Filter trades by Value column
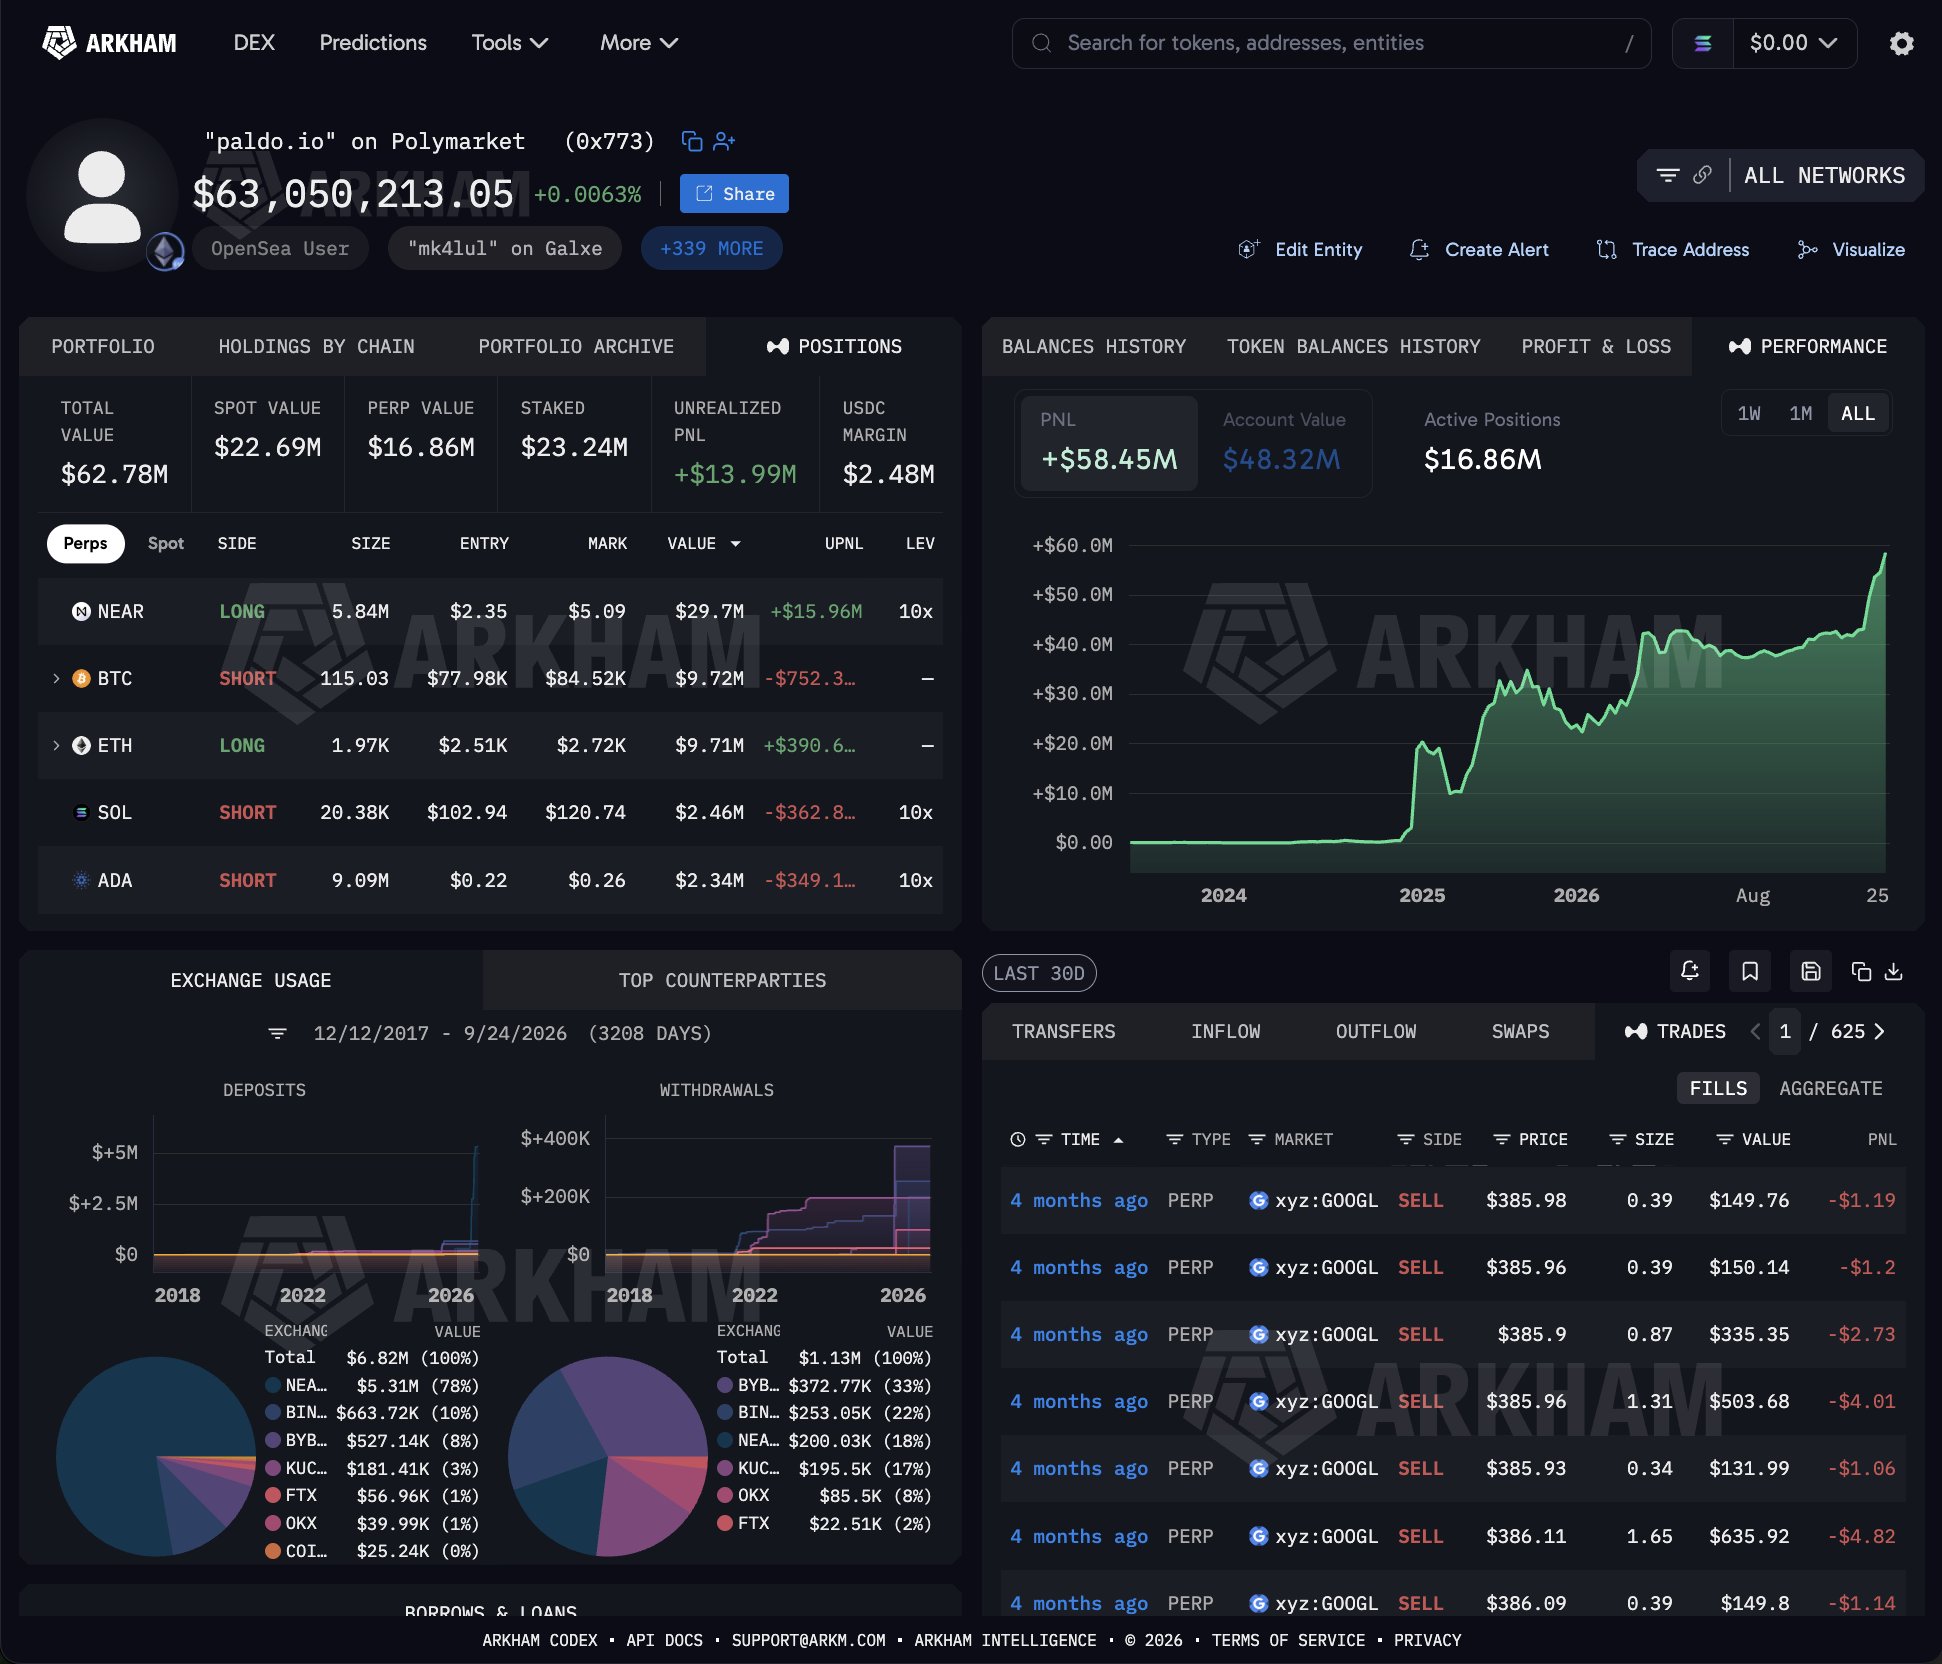This screenshot has height=1664, width=1942. coord(1724,1139)
